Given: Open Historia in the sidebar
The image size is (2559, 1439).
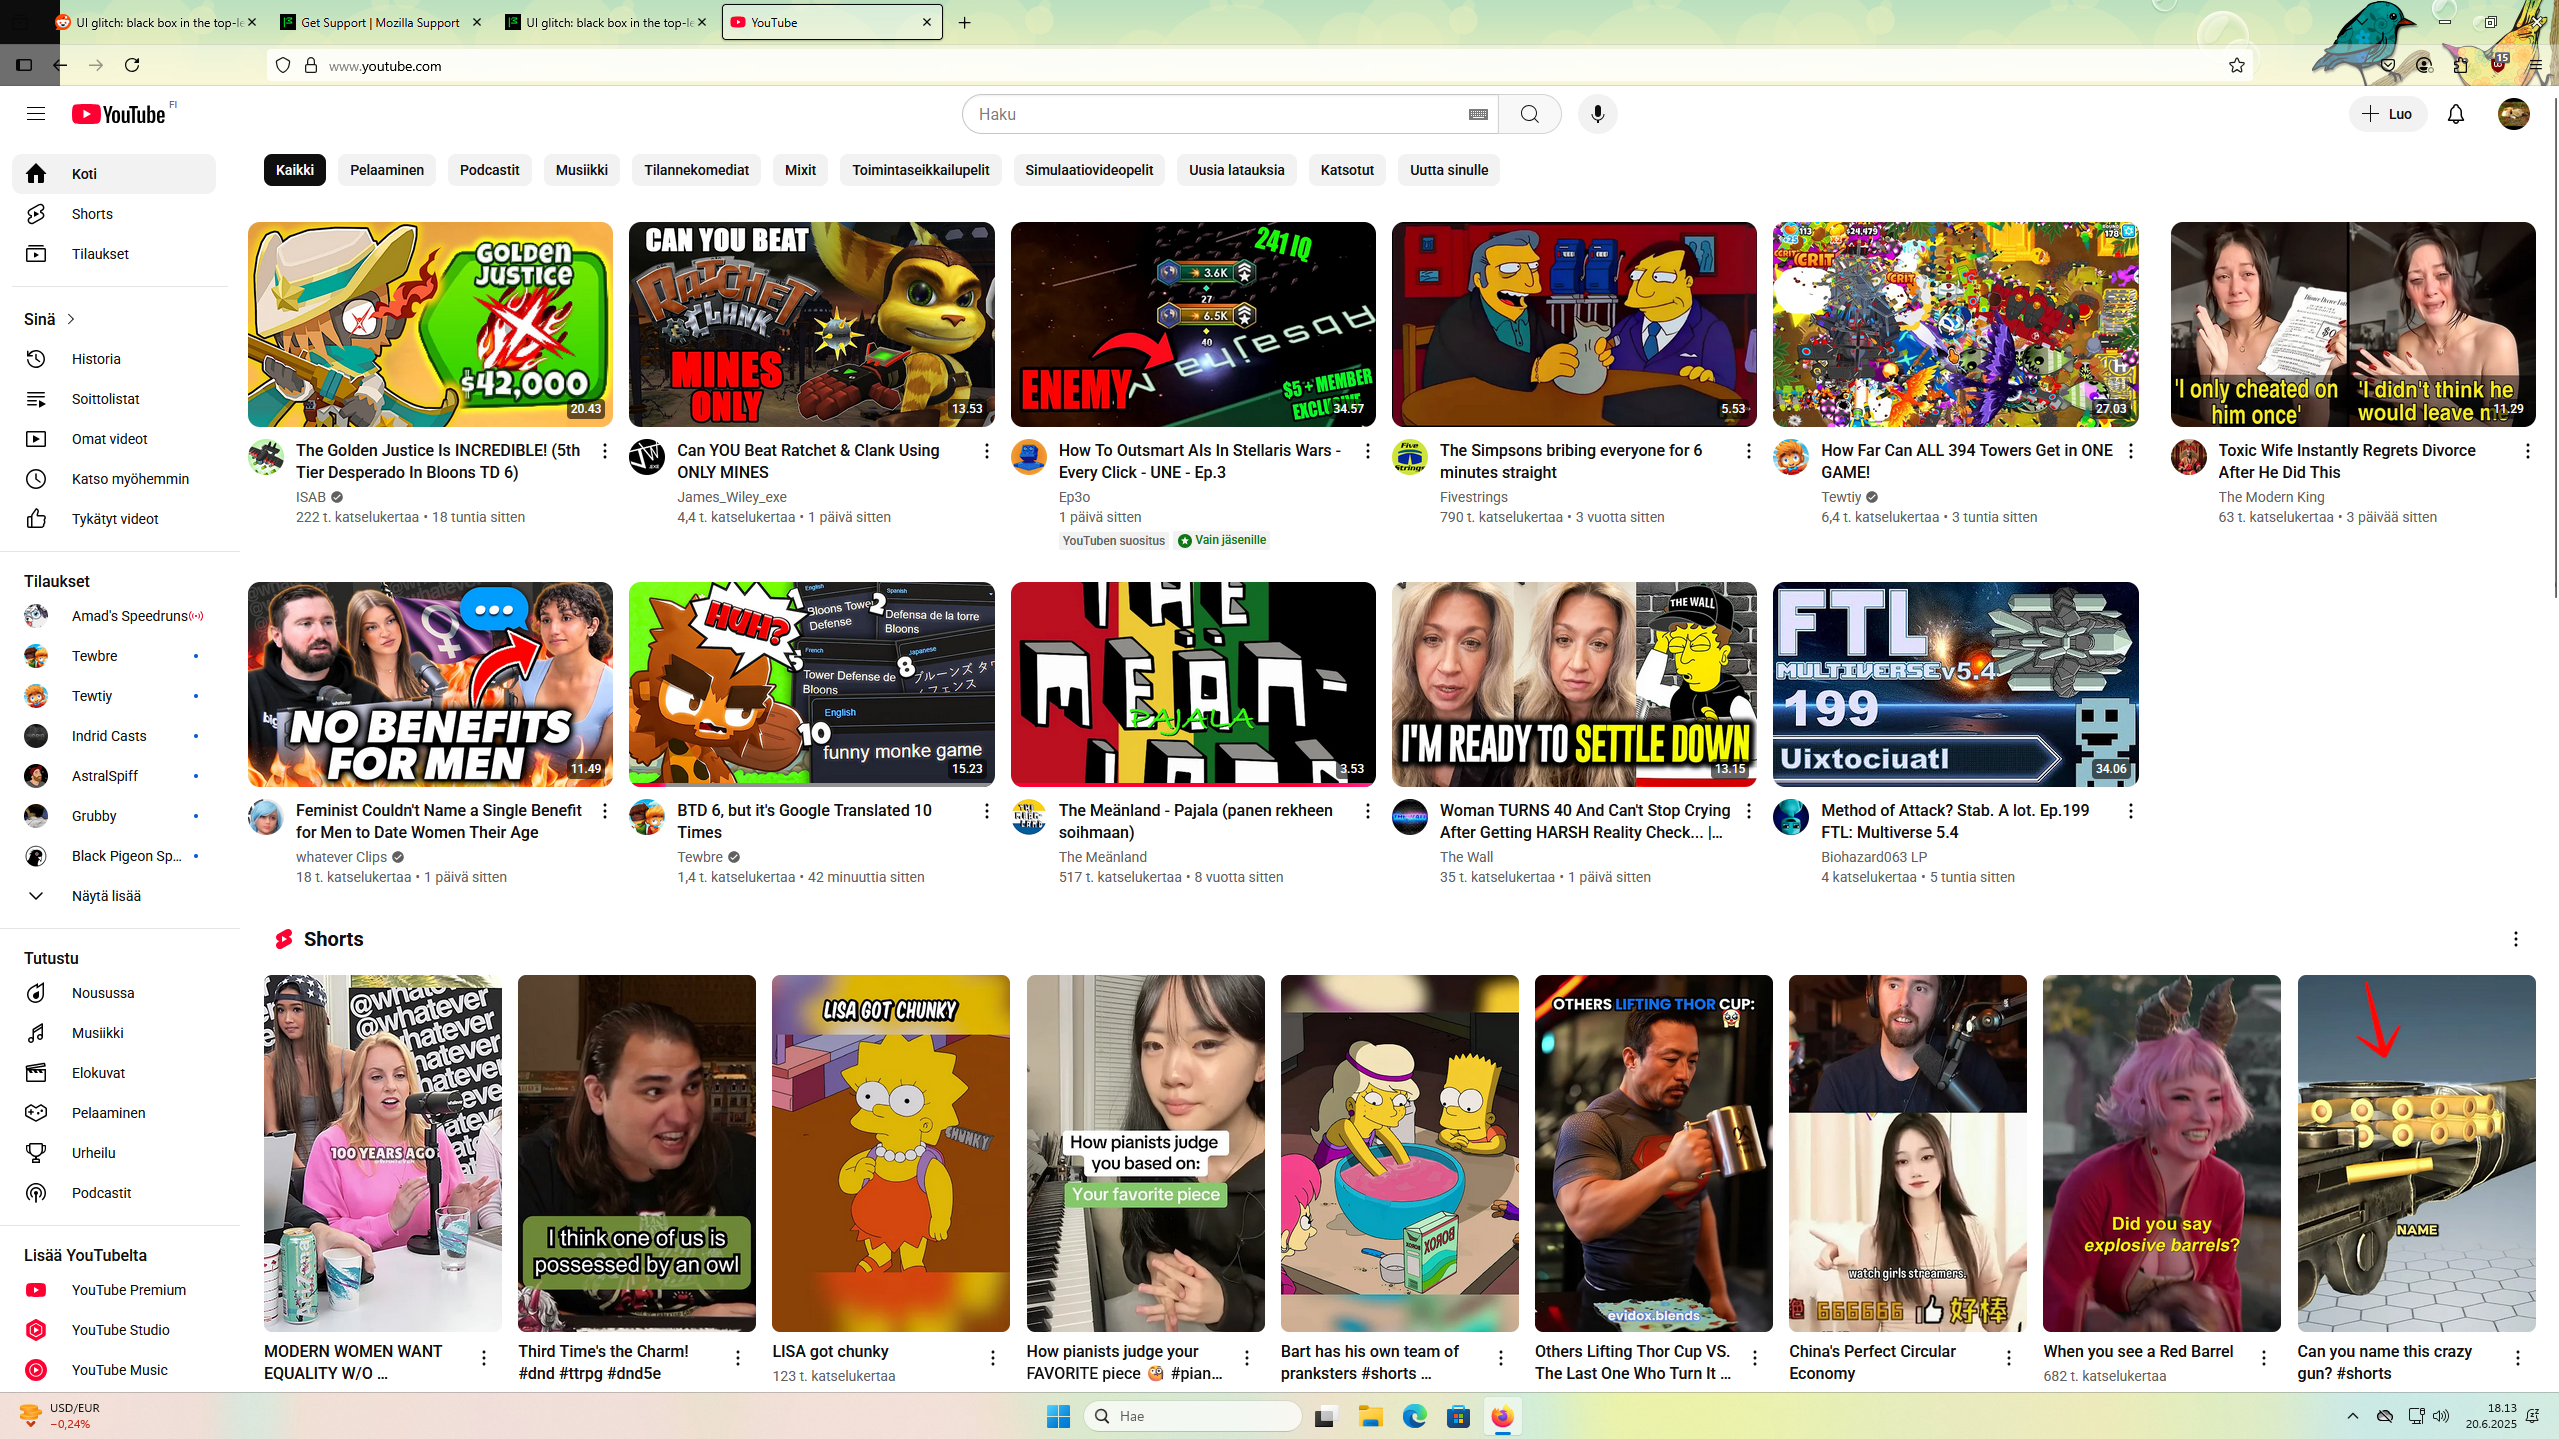Looking at the screenshot, I should [114, 359].
